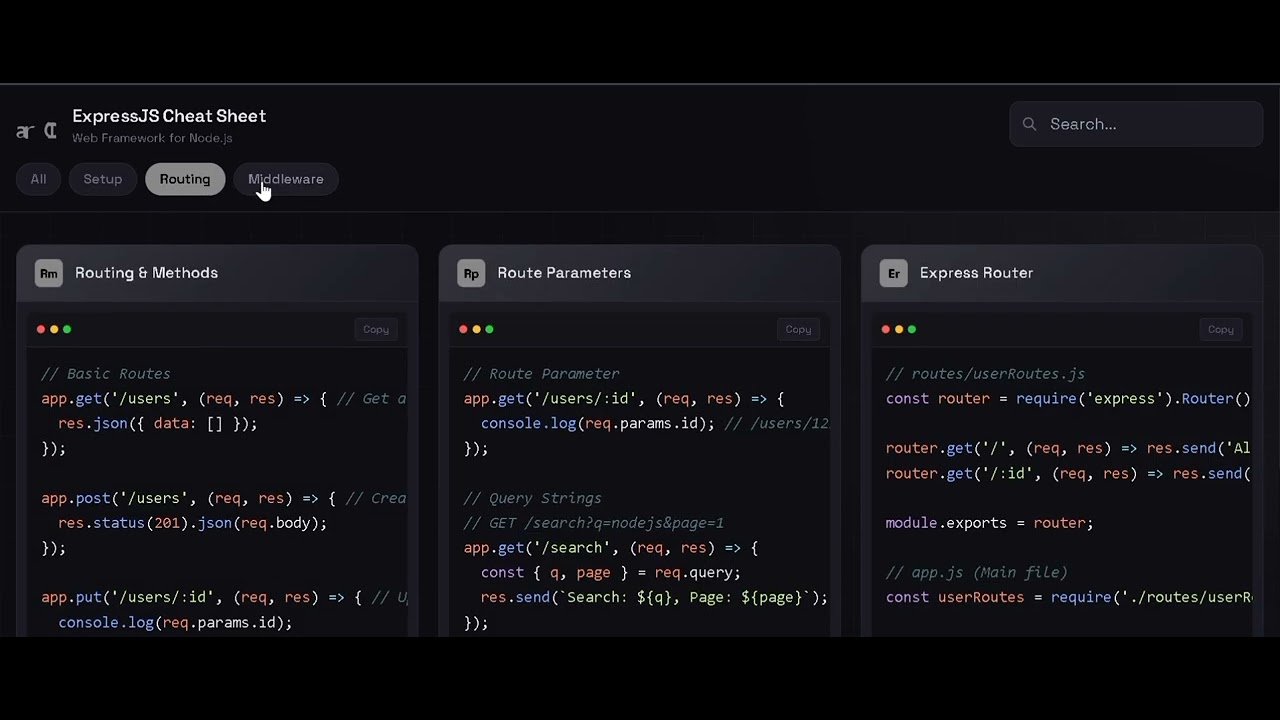Copy the Routing & Methods code snippet
The height and width of the screenshot is (720, 1280).
[x=376, y=329]
